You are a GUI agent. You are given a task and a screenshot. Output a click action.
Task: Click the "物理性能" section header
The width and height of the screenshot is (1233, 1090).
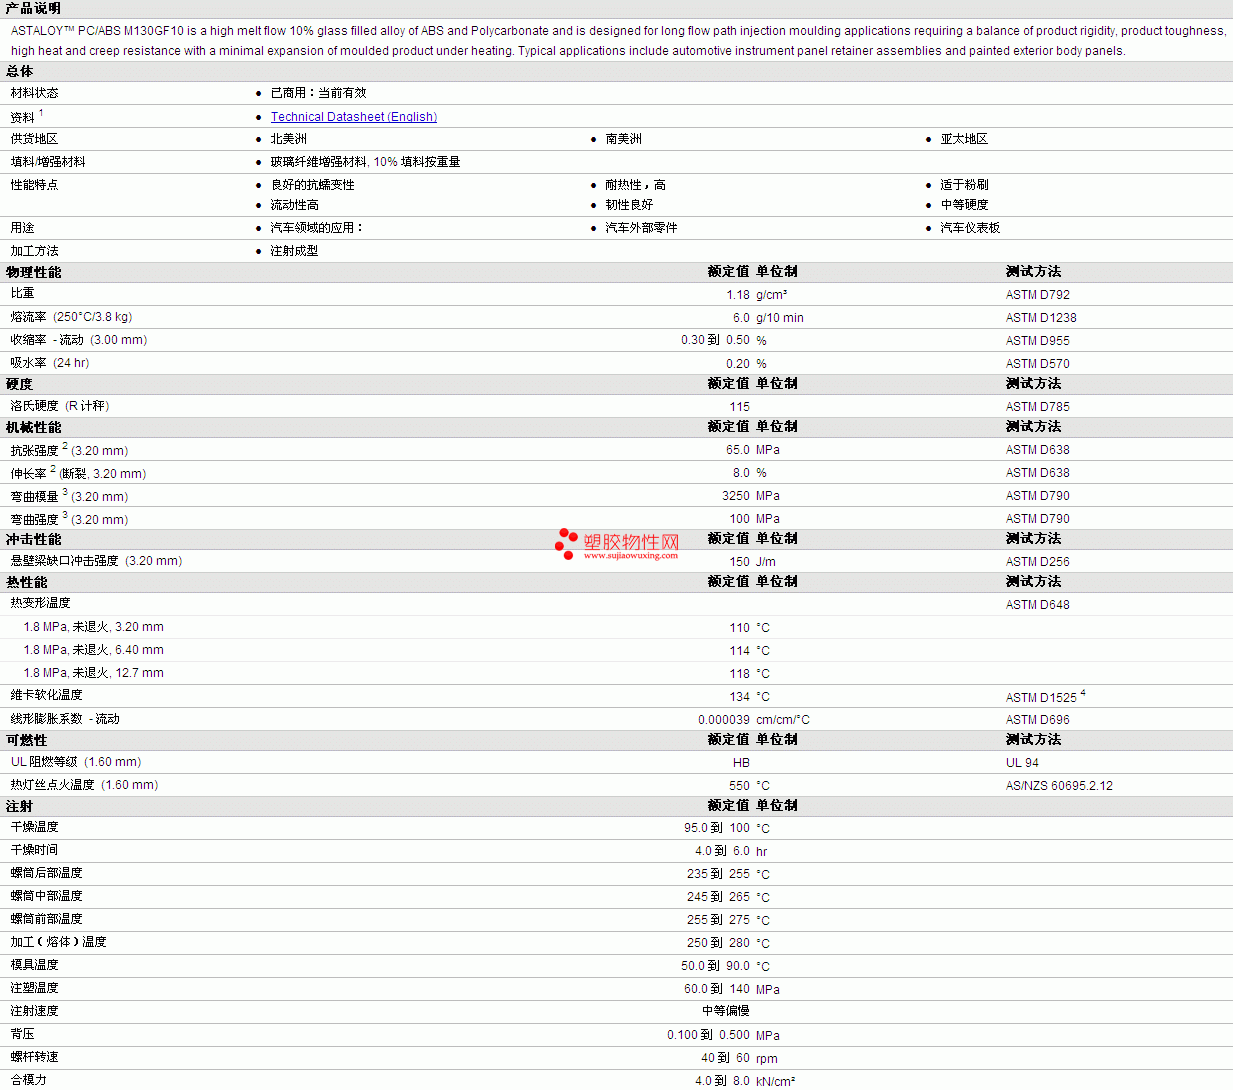[34, 272]
